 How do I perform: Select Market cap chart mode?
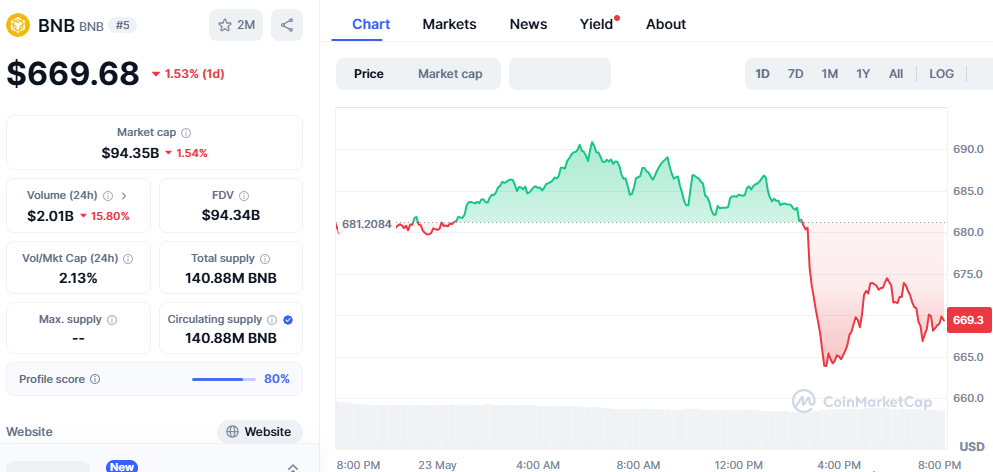pos(450,74)
